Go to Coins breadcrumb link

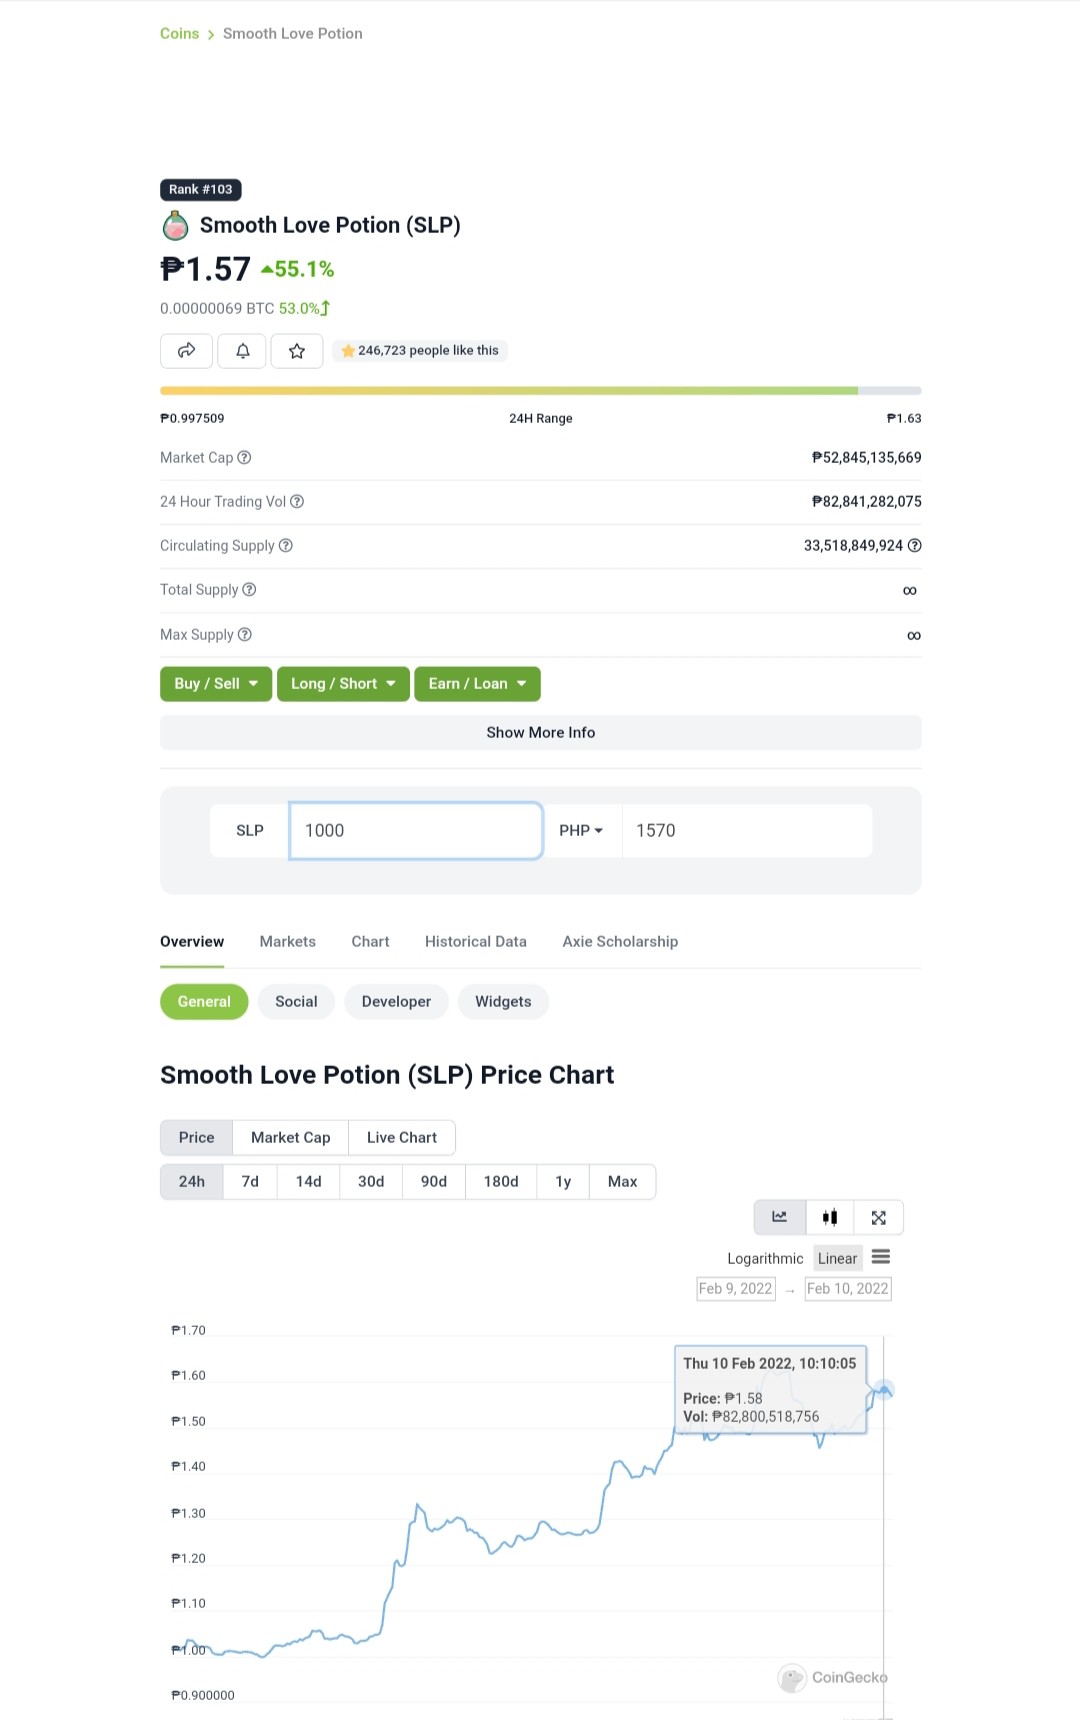point(180,33)
